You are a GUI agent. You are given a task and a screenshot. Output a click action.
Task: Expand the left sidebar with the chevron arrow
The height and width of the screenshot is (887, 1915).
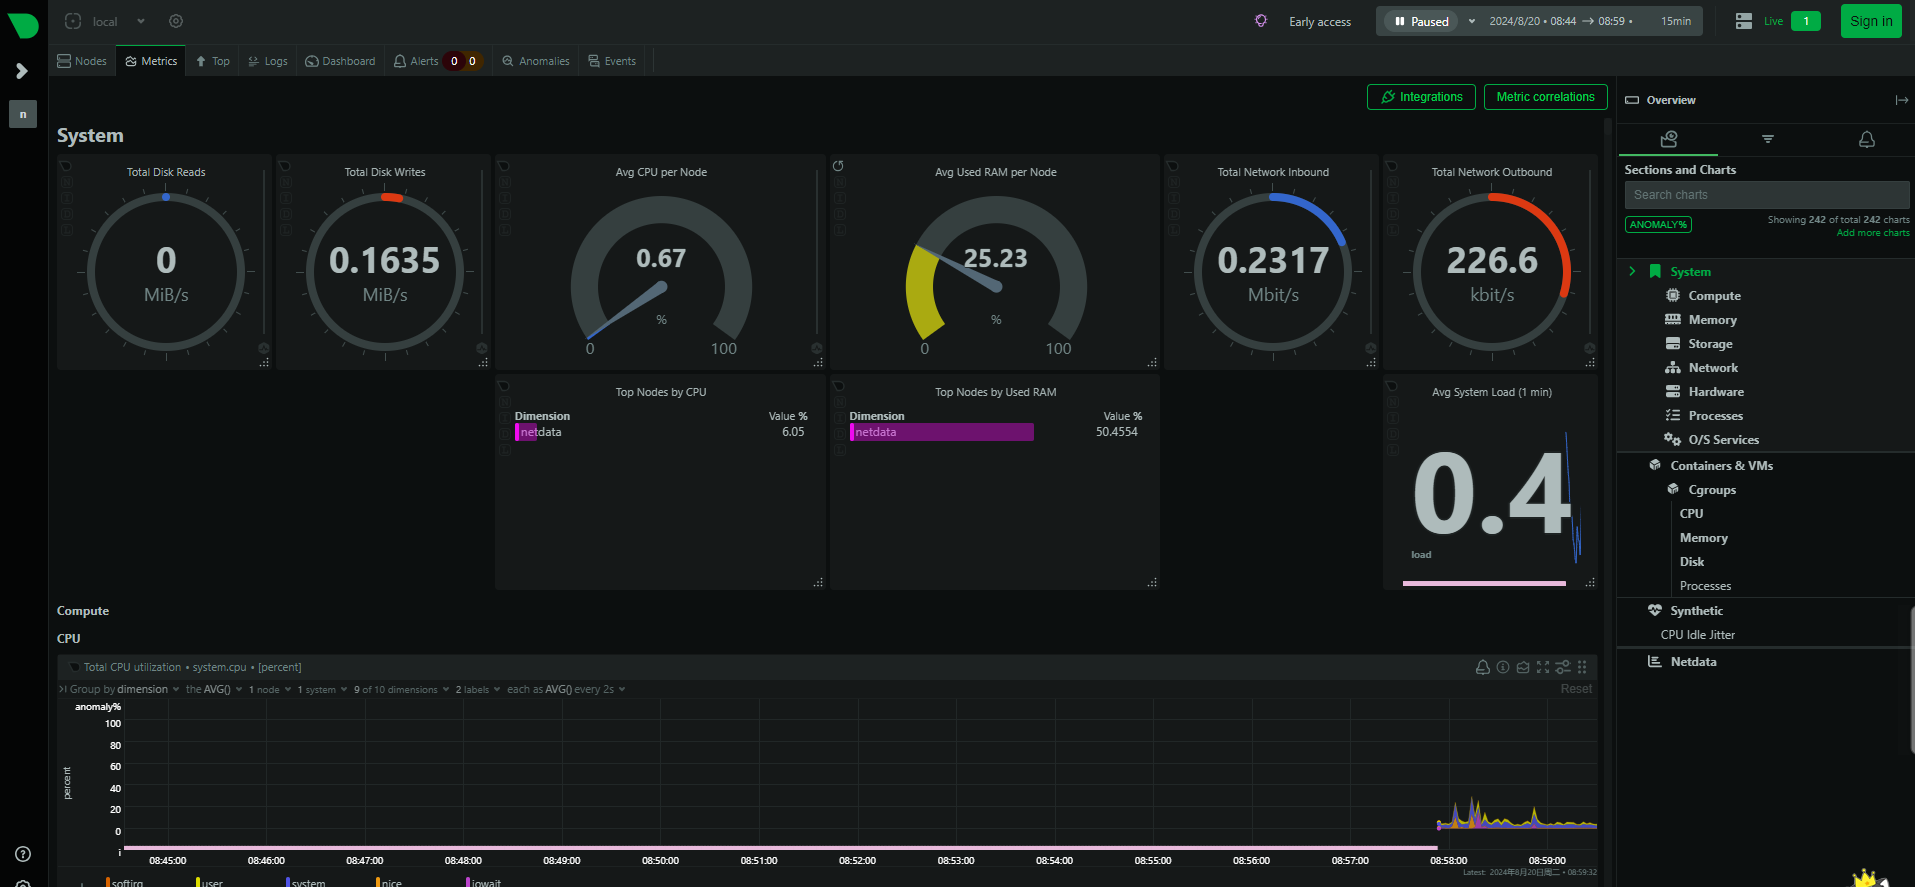(22, 71)
